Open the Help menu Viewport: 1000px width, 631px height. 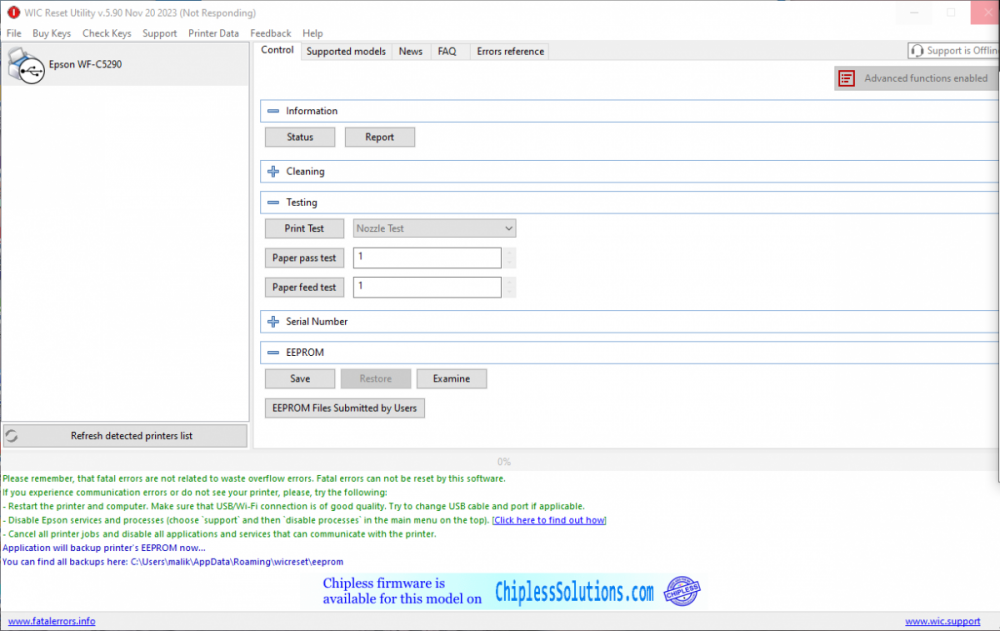tap(312, 33)
